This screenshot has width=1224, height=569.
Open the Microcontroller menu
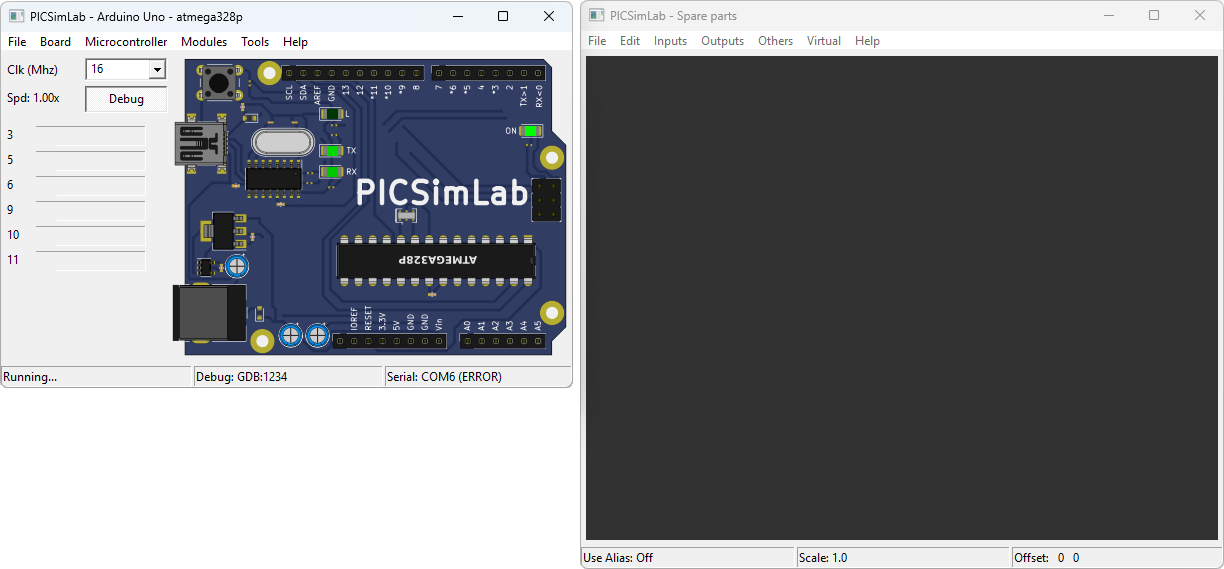click(x=126, y=42)
